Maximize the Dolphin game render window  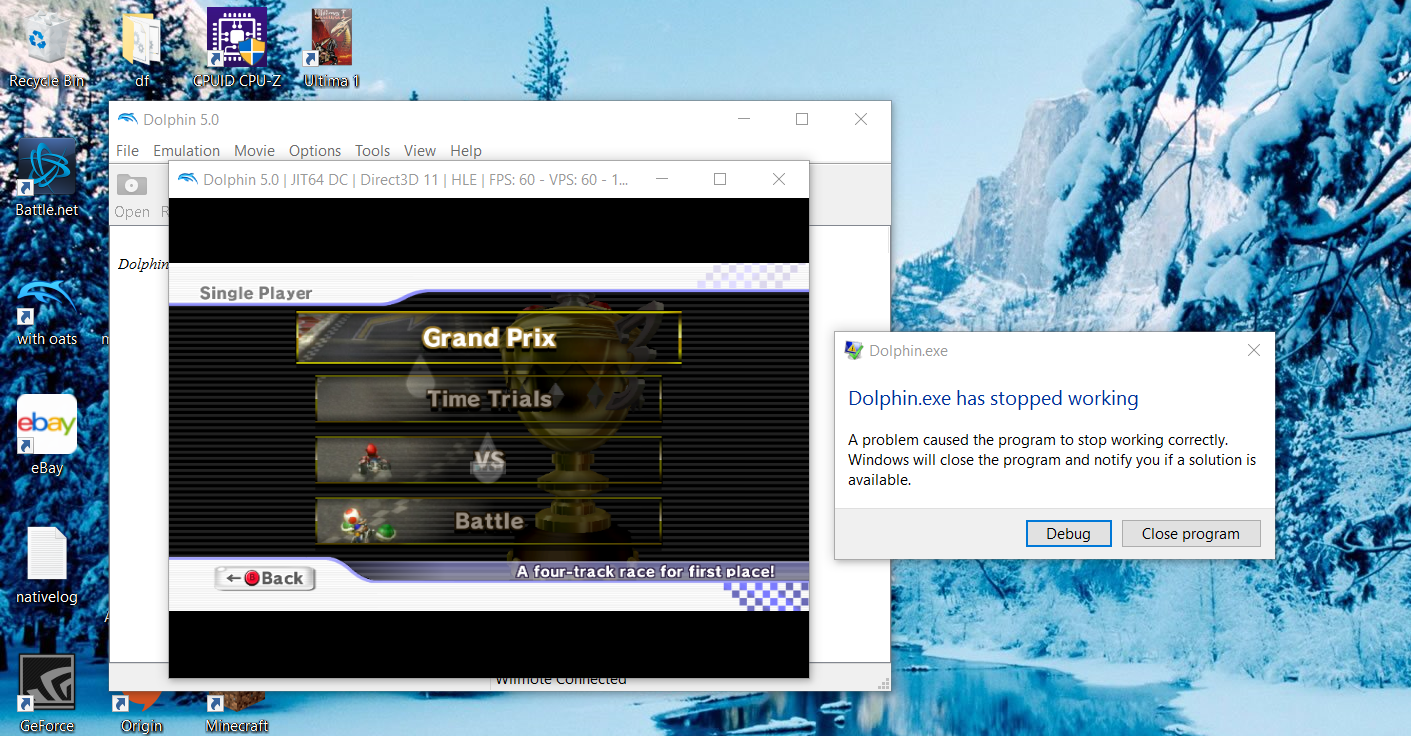click(x=720, y=180)
